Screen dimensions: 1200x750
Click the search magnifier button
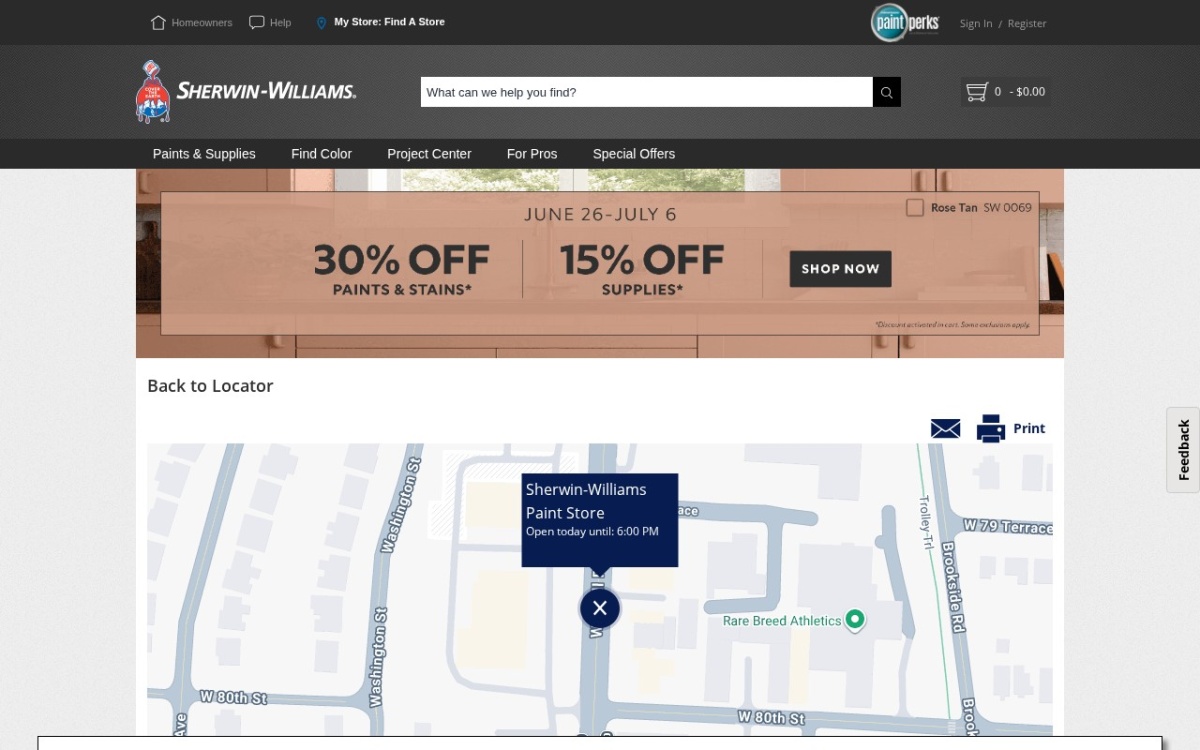coord(887,92)
